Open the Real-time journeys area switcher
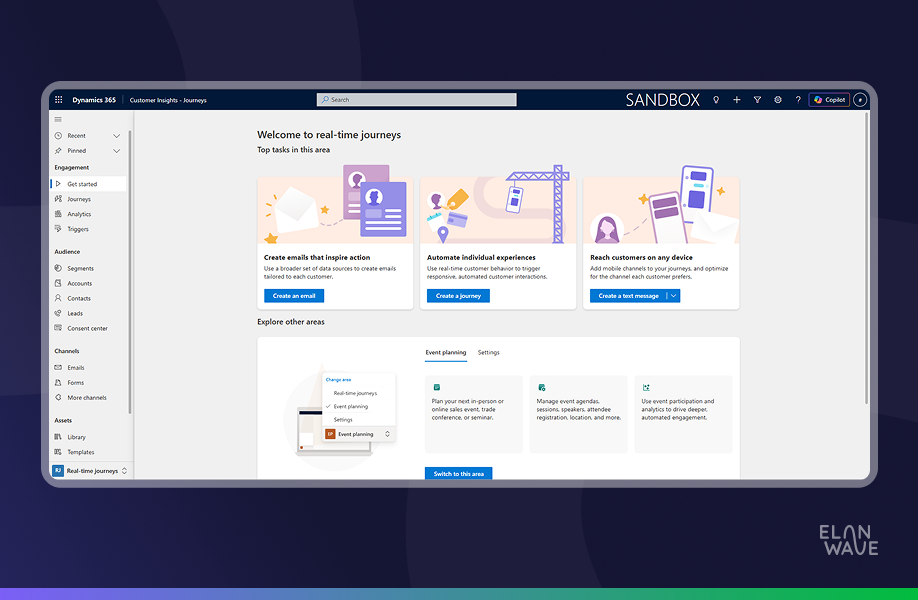The image size is (918, 600). (90, 471)
